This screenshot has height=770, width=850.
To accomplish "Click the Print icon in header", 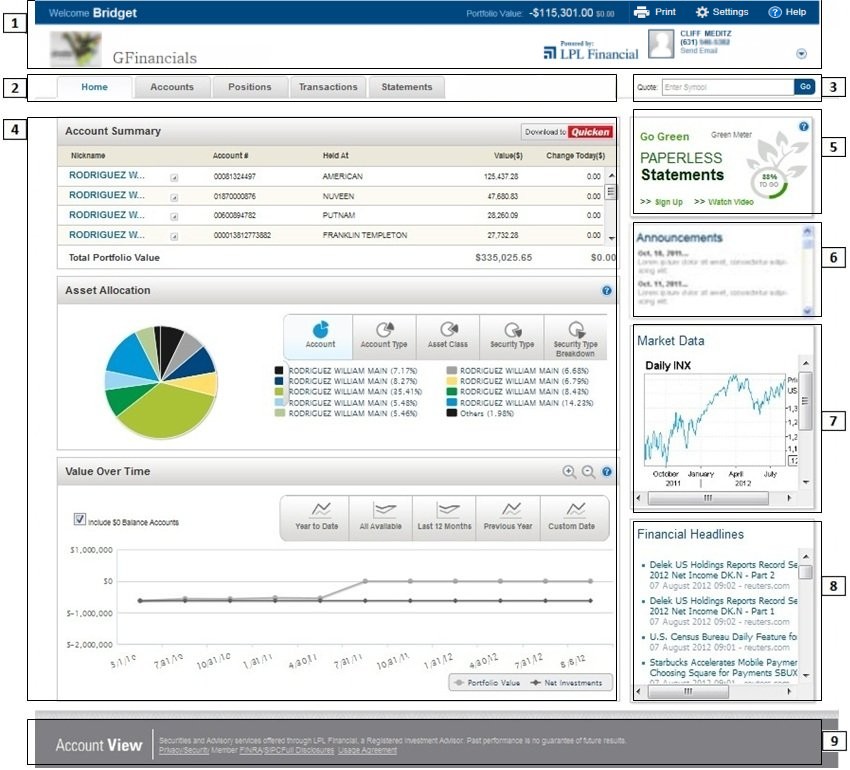I will [x=641, y=13].
